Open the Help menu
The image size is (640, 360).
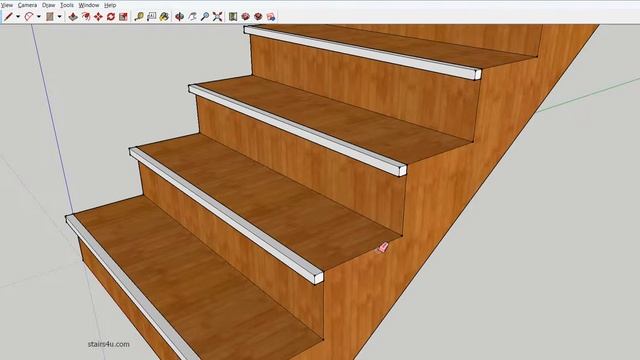[110, 5]
